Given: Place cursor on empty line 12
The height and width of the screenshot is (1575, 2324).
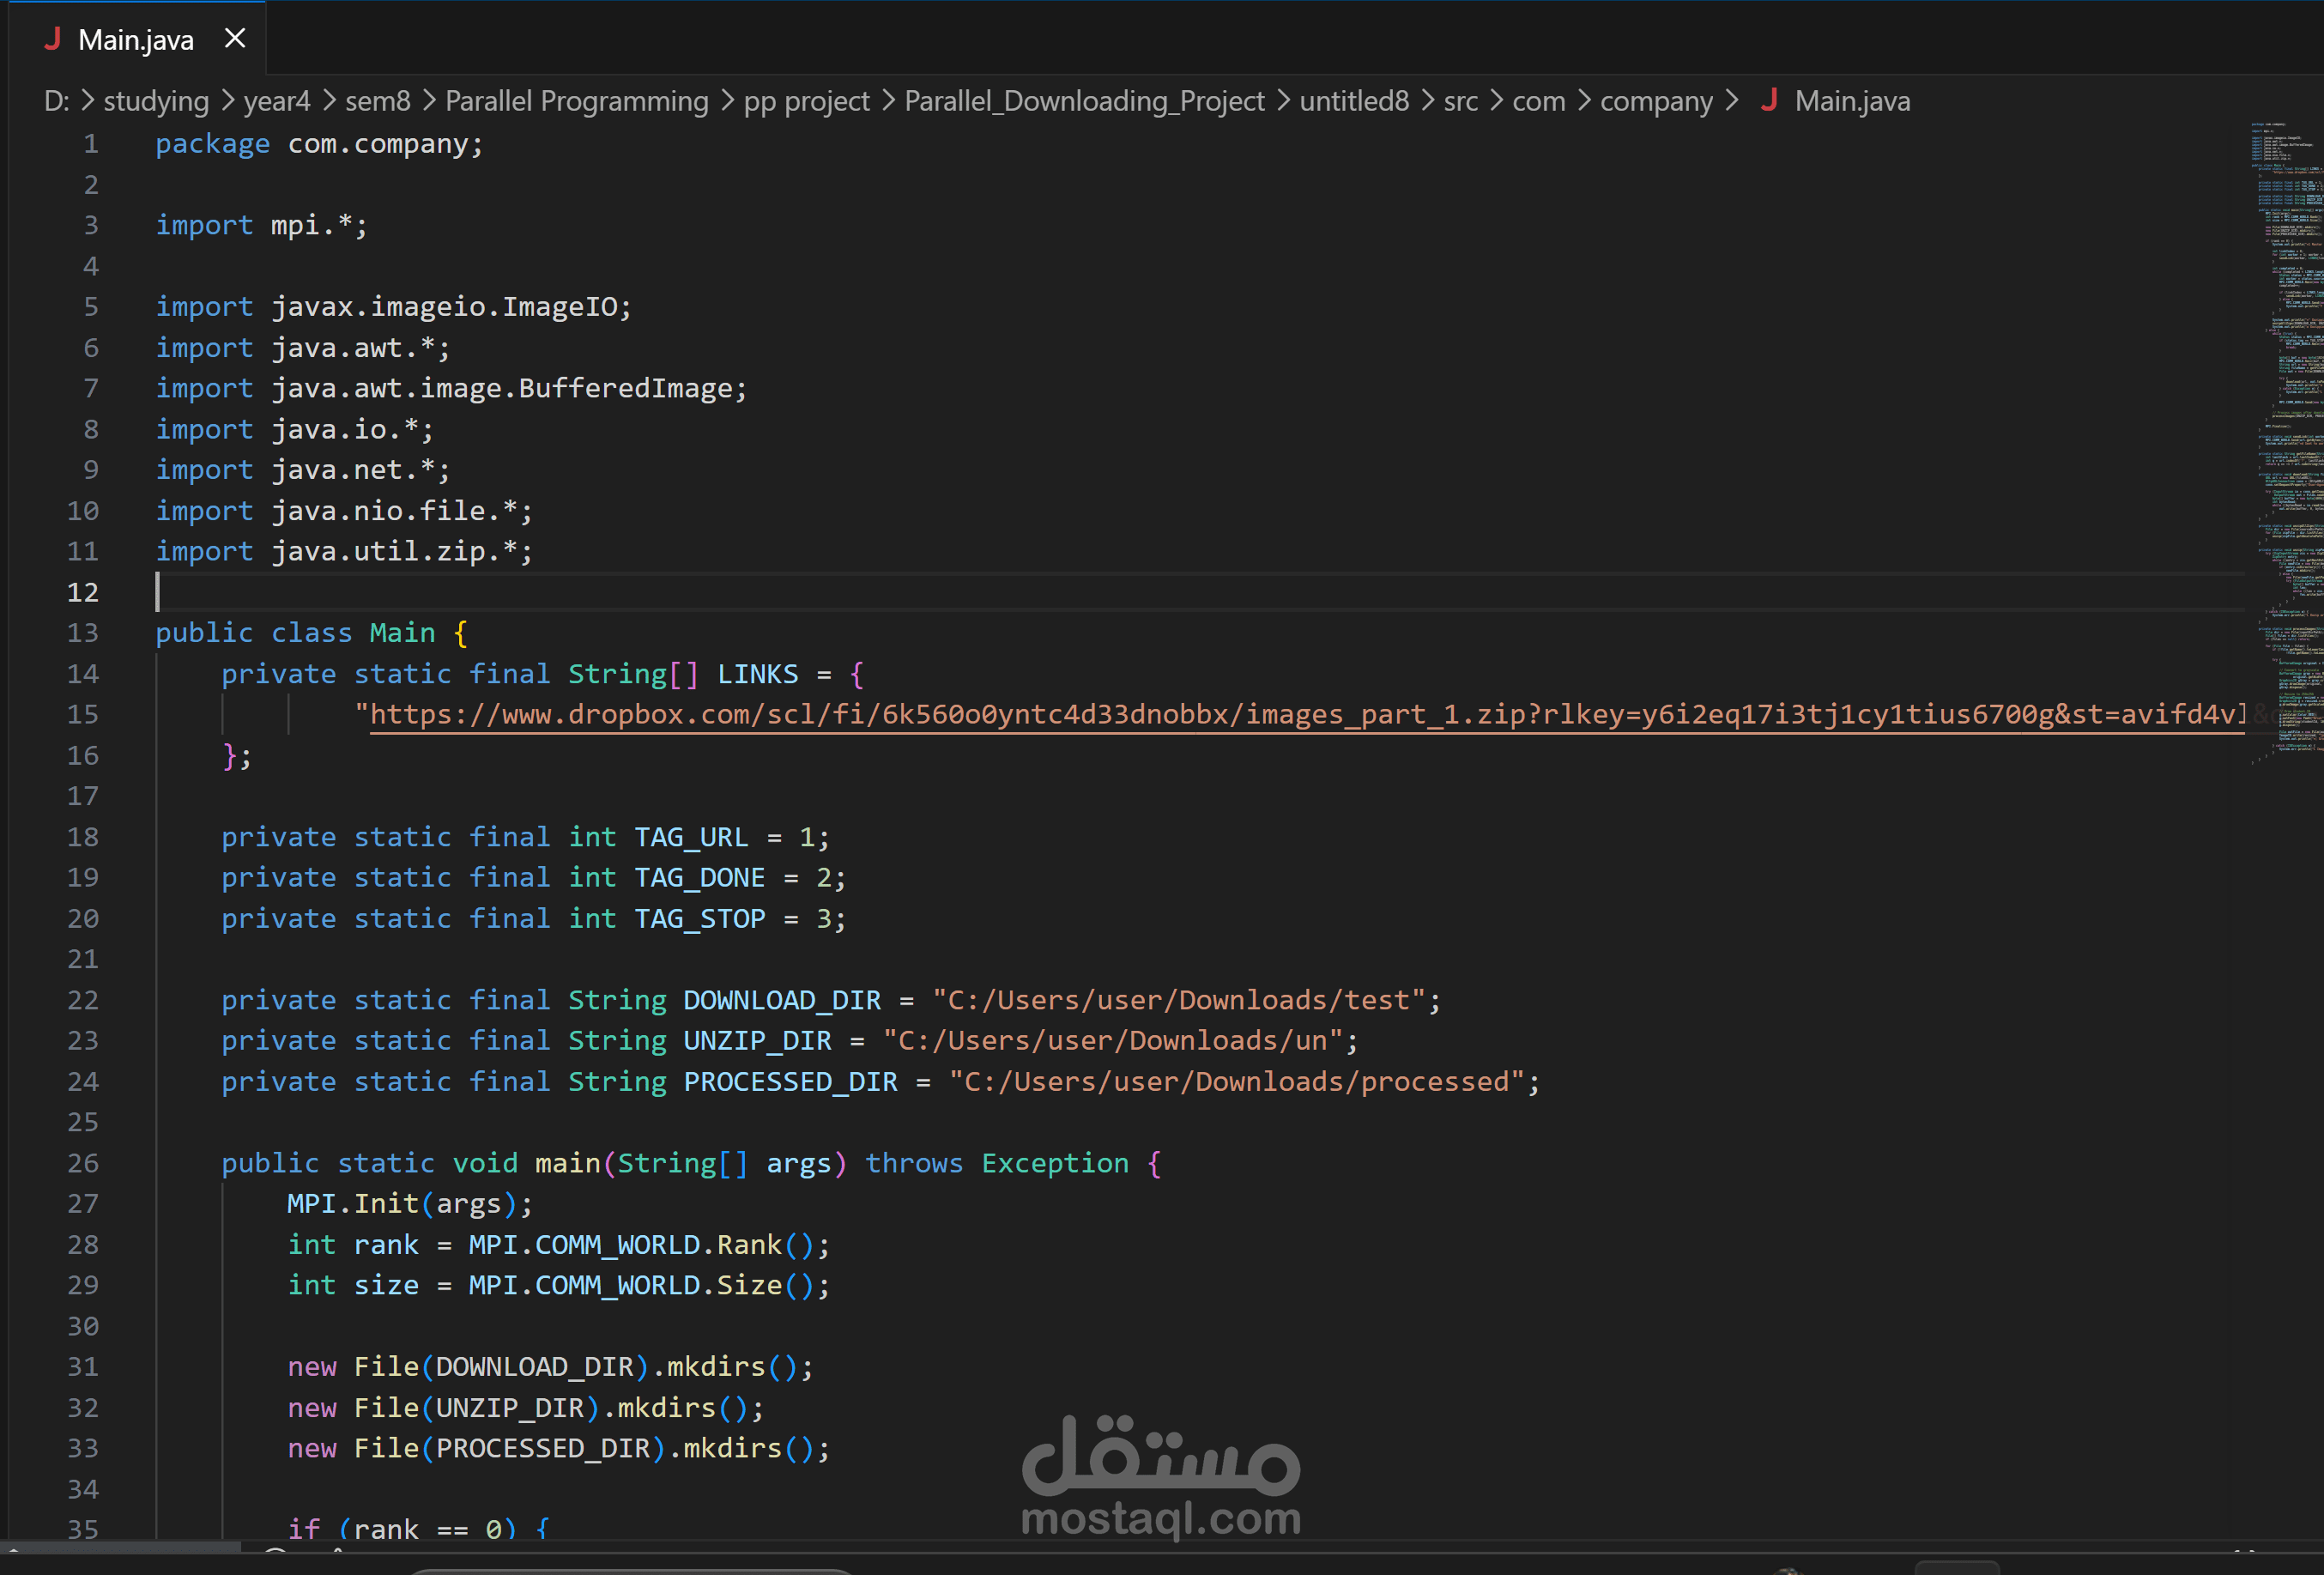Looking at the screenshot, I should click(1200, 592).
